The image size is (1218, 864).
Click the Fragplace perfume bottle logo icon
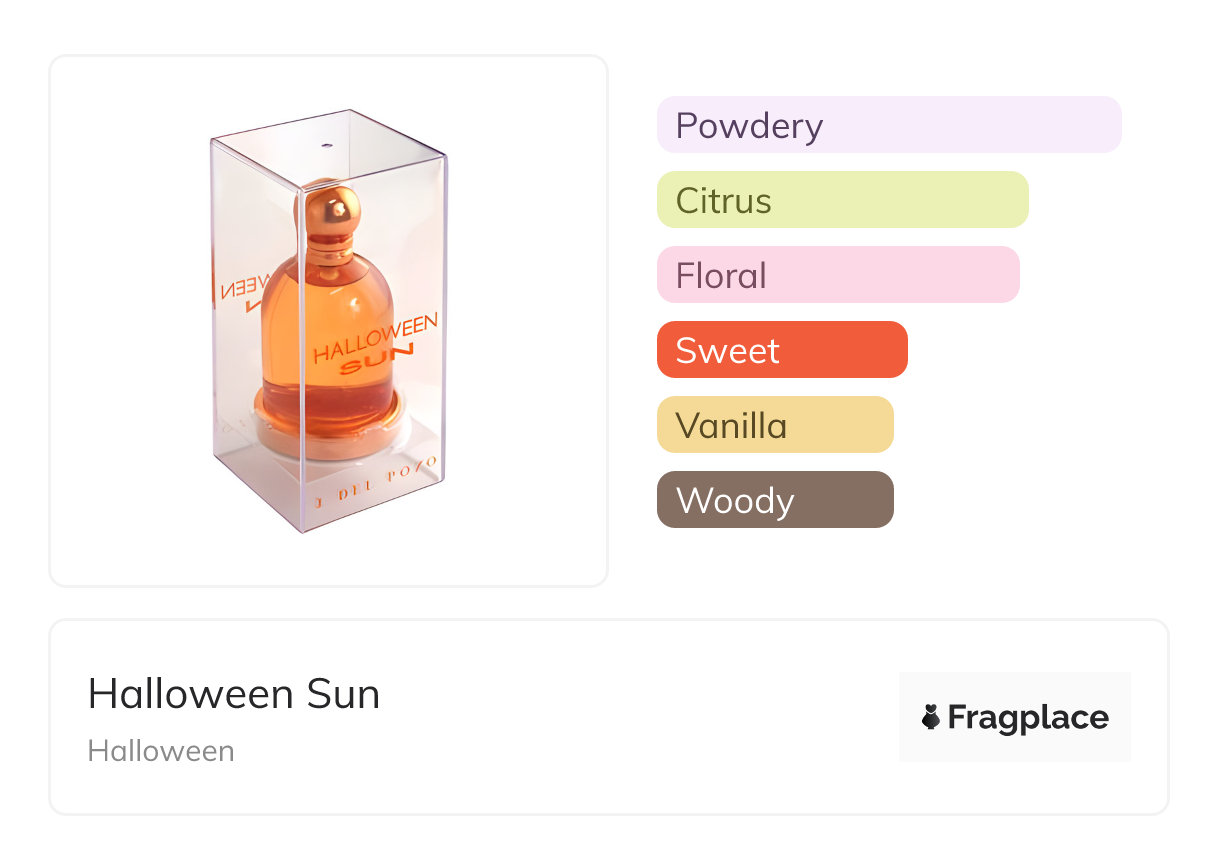(x=931, y=717)
